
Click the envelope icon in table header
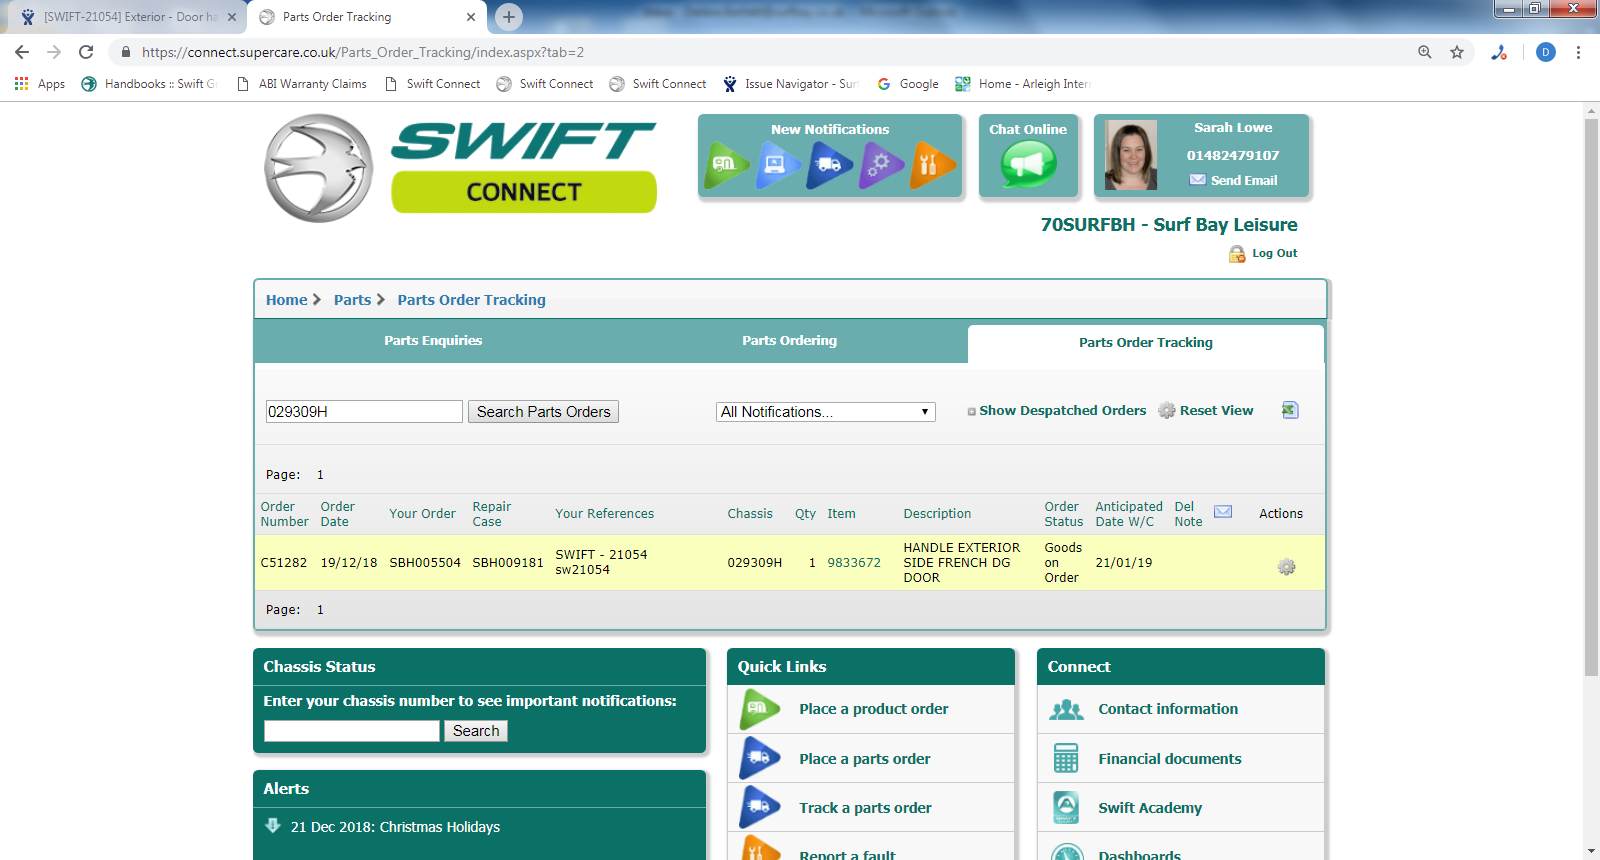[x=1222, y=512]
